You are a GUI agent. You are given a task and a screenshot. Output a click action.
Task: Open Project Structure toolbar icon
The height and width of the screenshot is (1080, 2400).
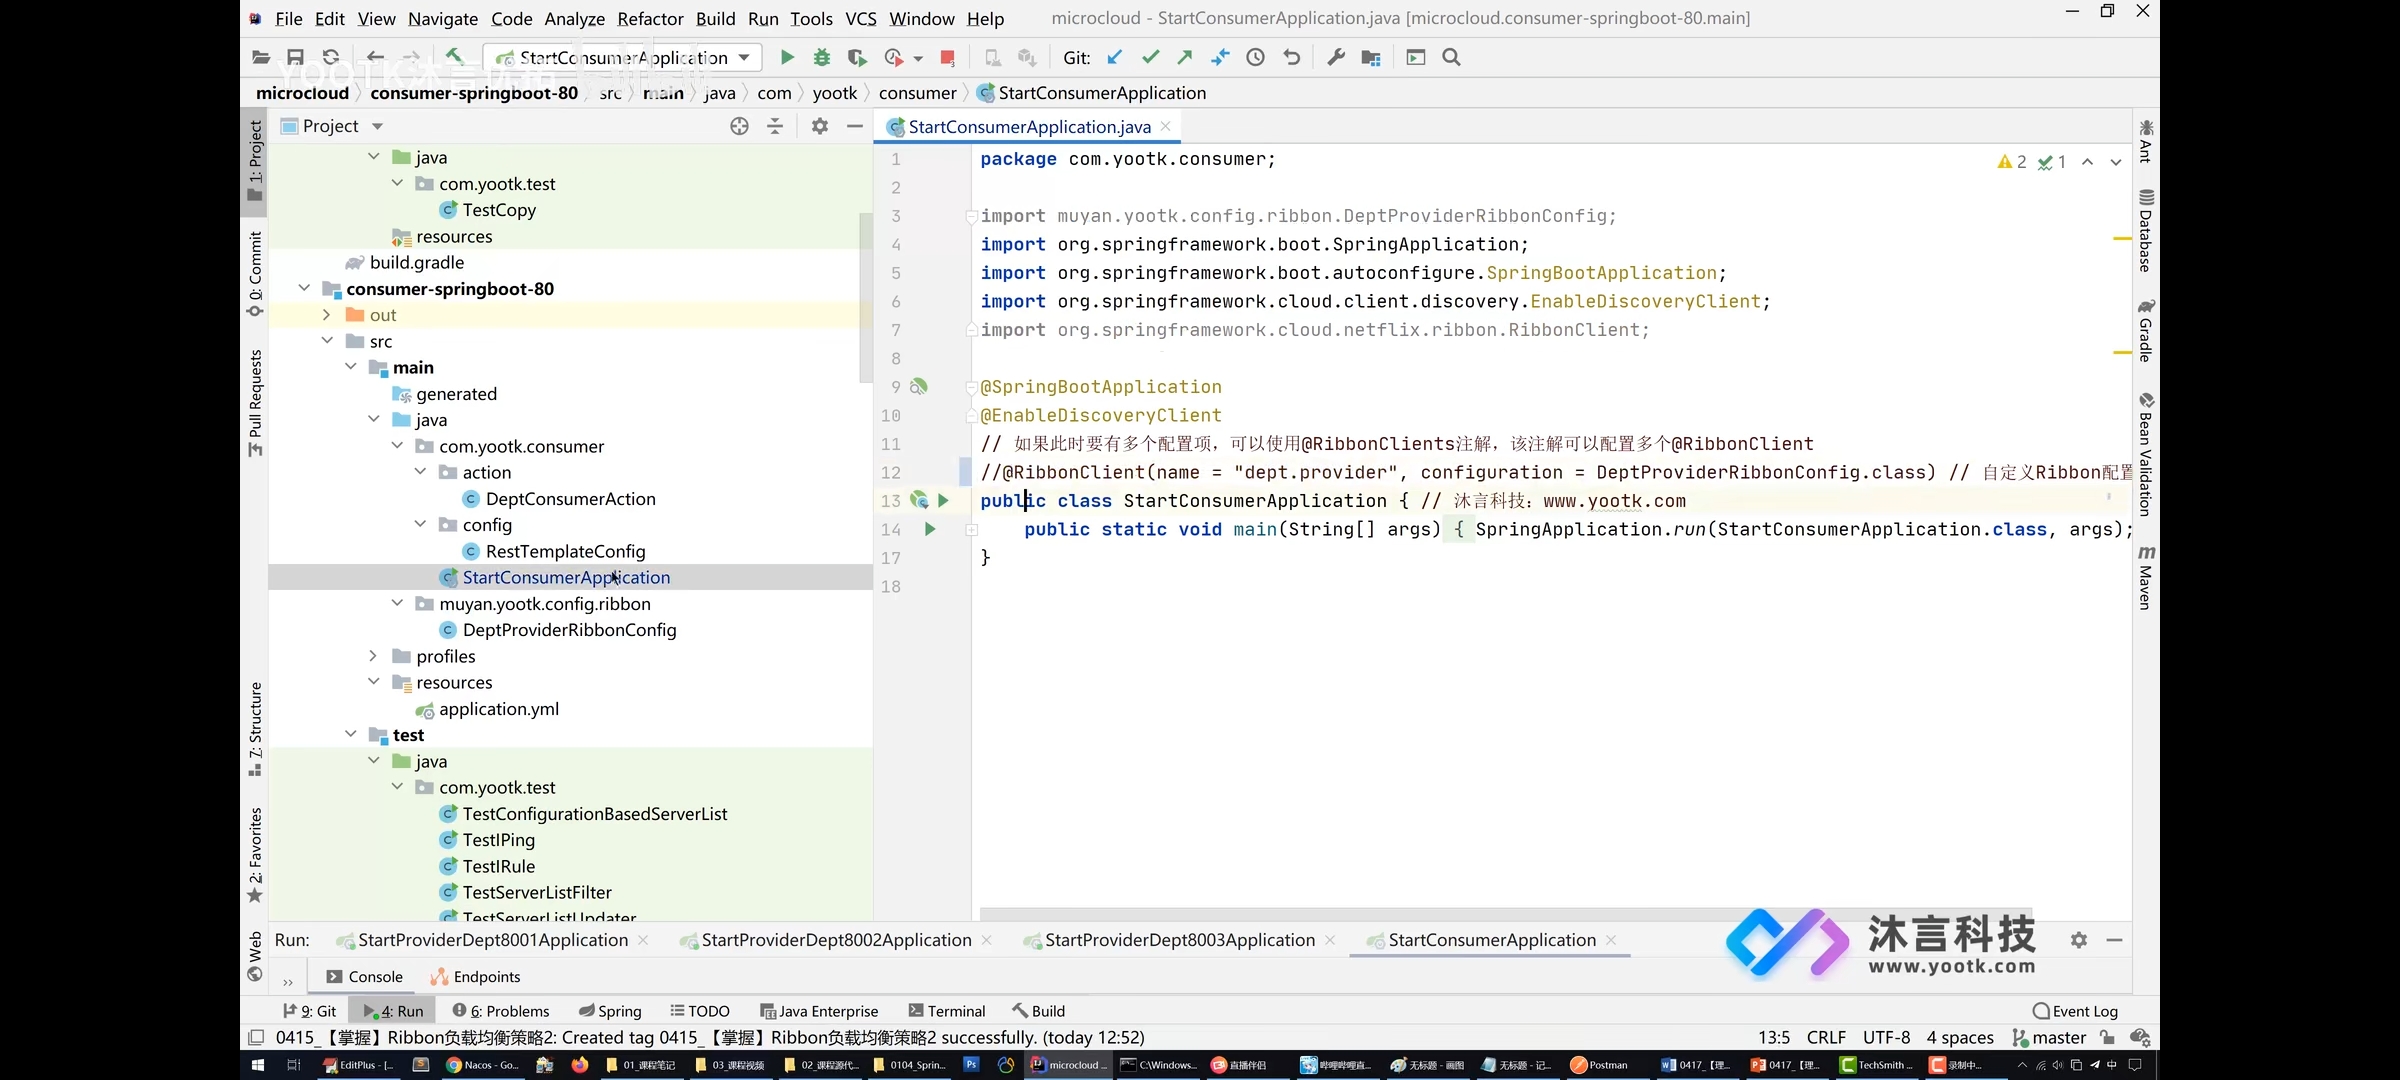1371,58
